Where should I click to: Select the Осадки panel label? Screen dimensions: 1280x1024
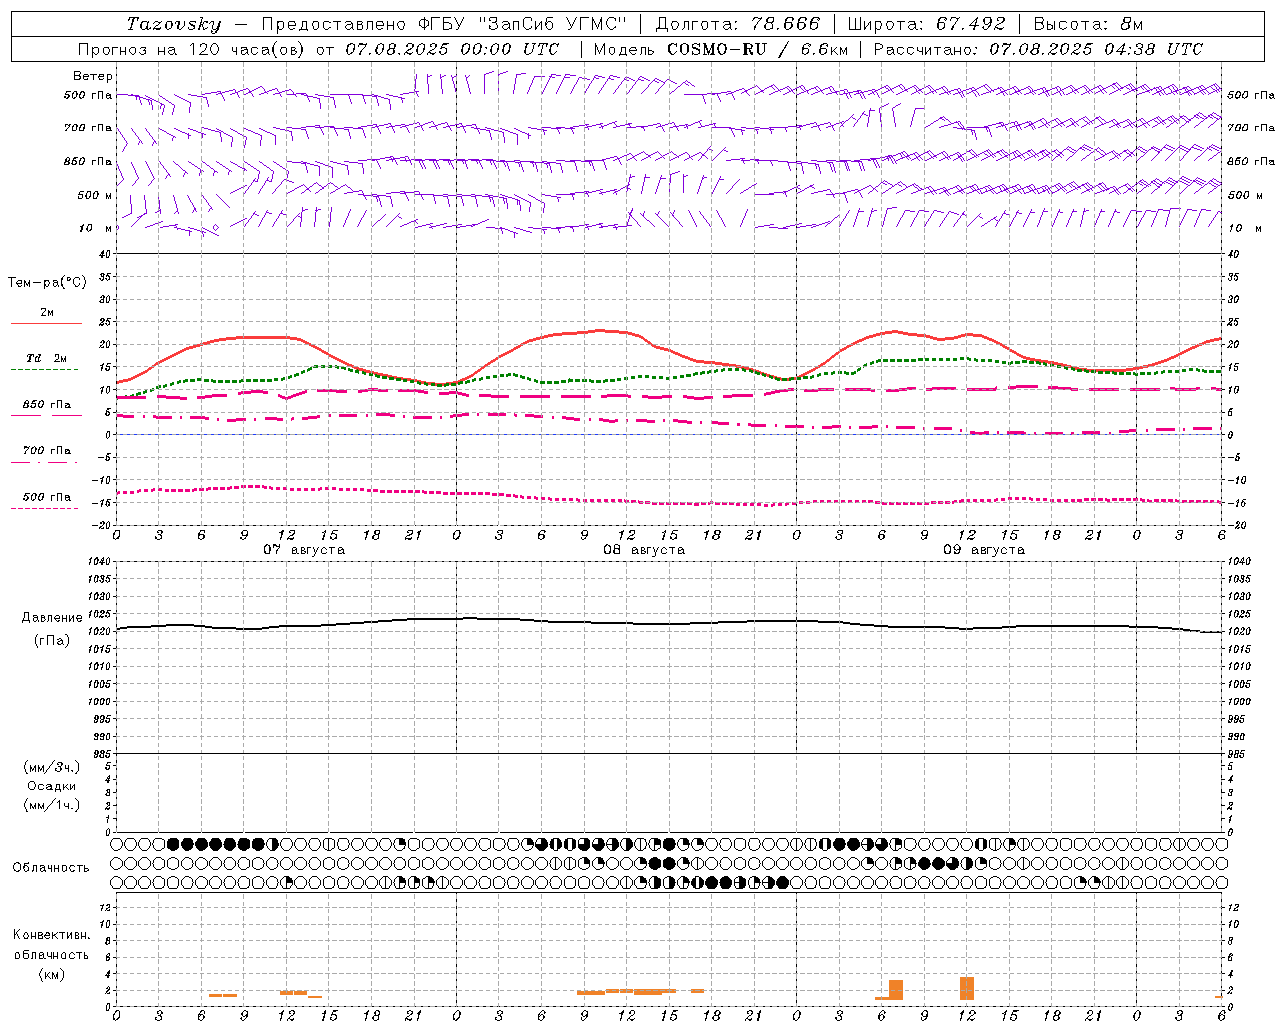[x=52, y=786]
